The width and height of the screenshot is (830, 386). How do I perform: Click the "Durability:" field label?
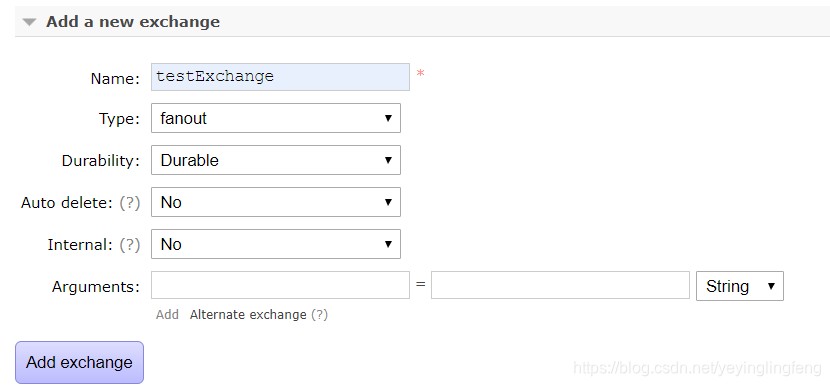pos(101,160)
